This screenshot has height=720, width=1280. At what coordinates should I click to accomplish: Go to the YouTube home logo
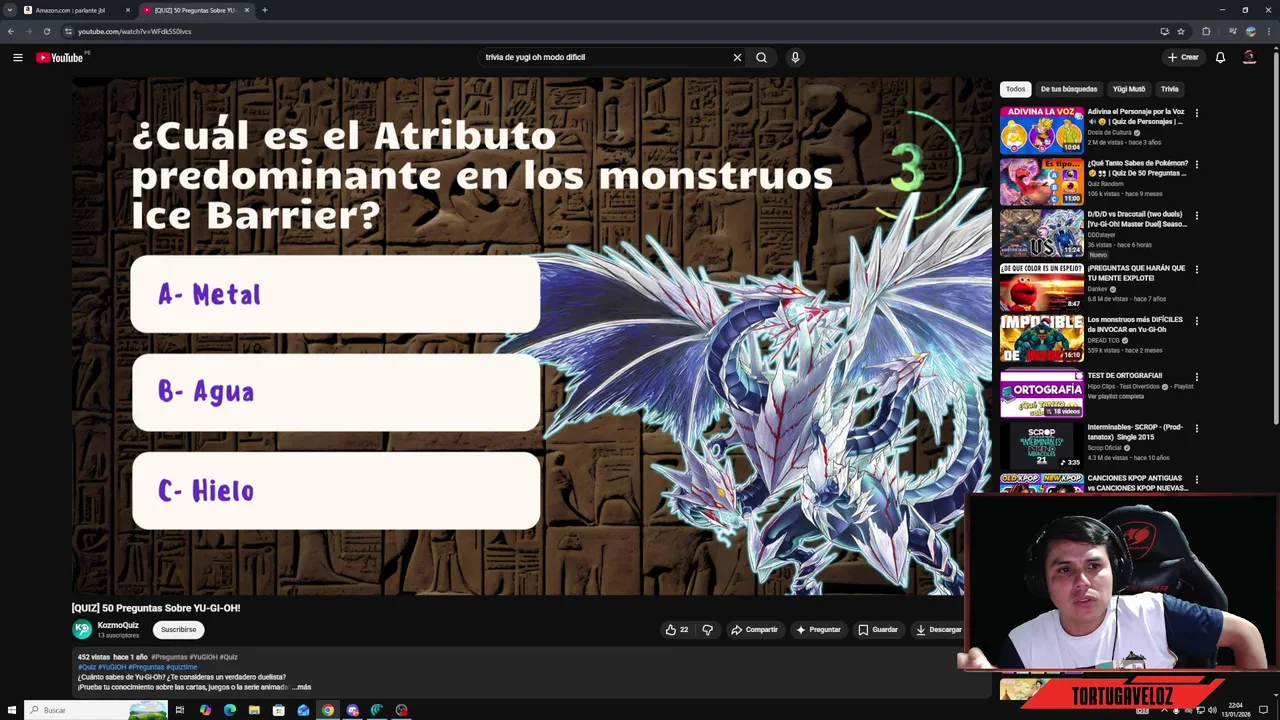[x=60, y=57]
